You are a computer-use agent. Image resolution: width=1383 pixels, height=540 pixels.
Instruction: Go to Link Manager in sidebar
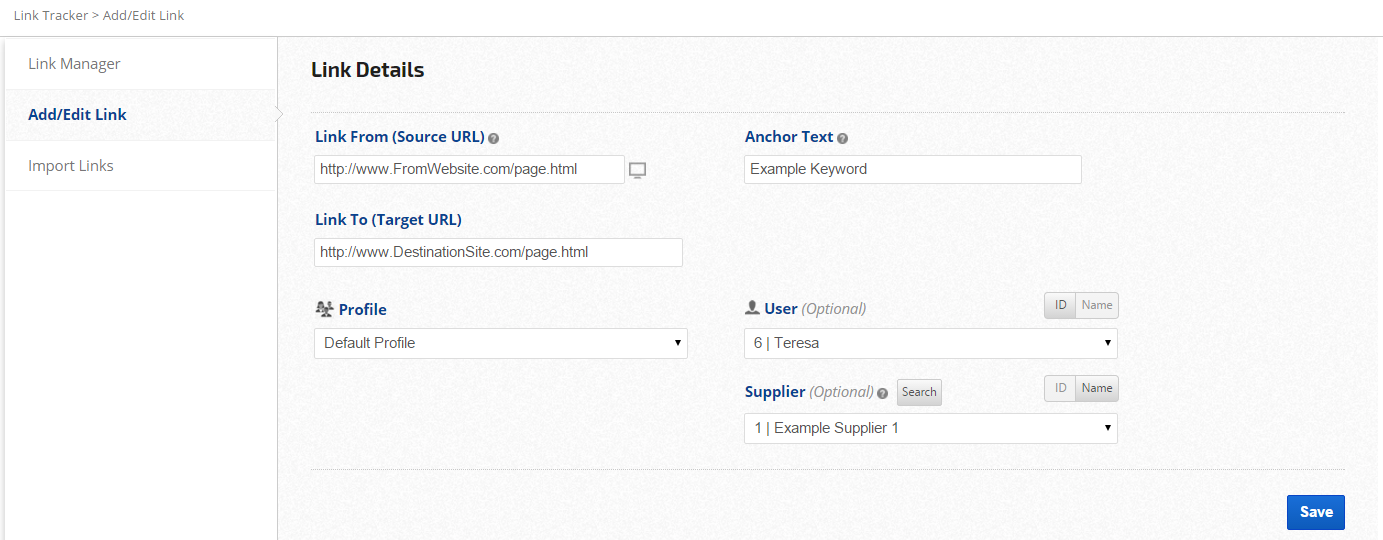(x=74, y=64)
